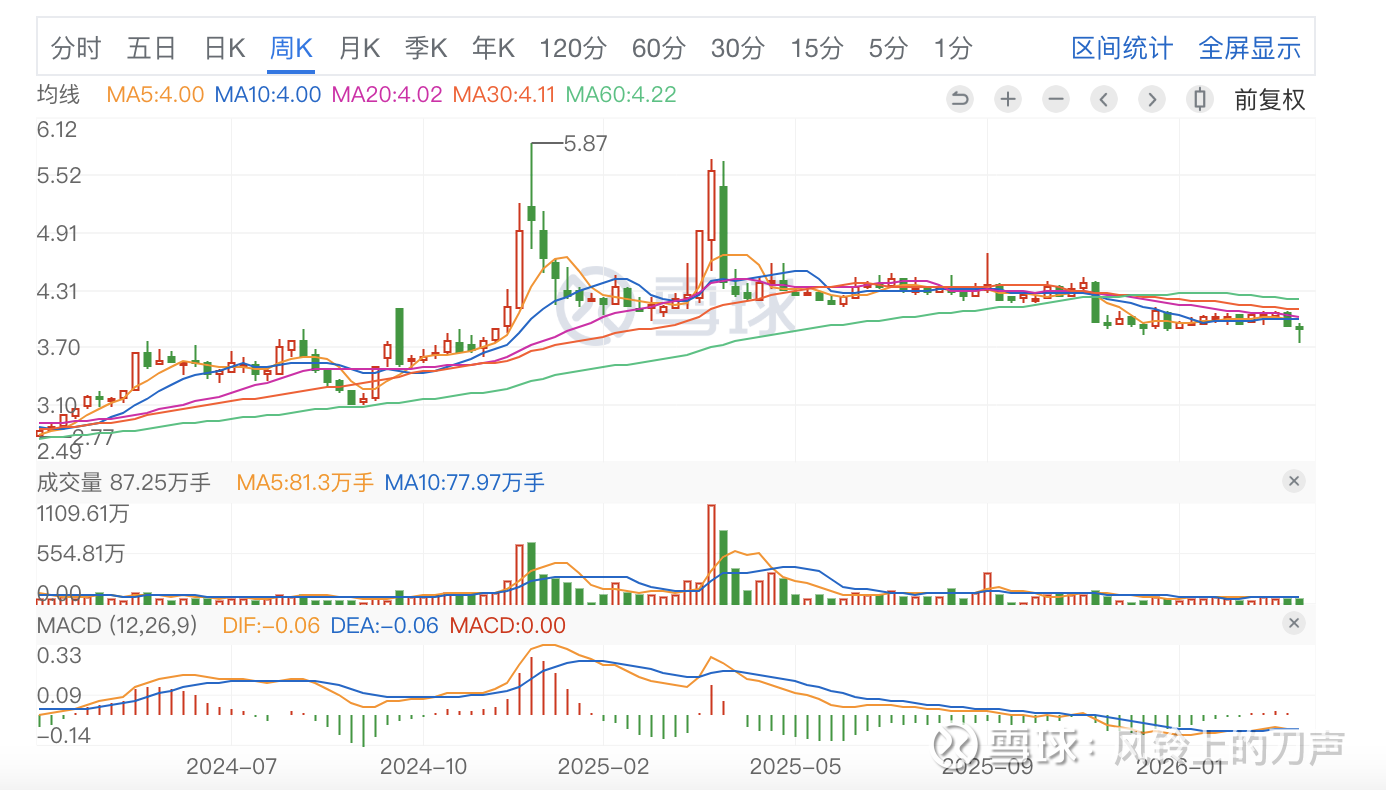Close the MACD indicator panel

pyautogui.click(x=1294, y=625)
